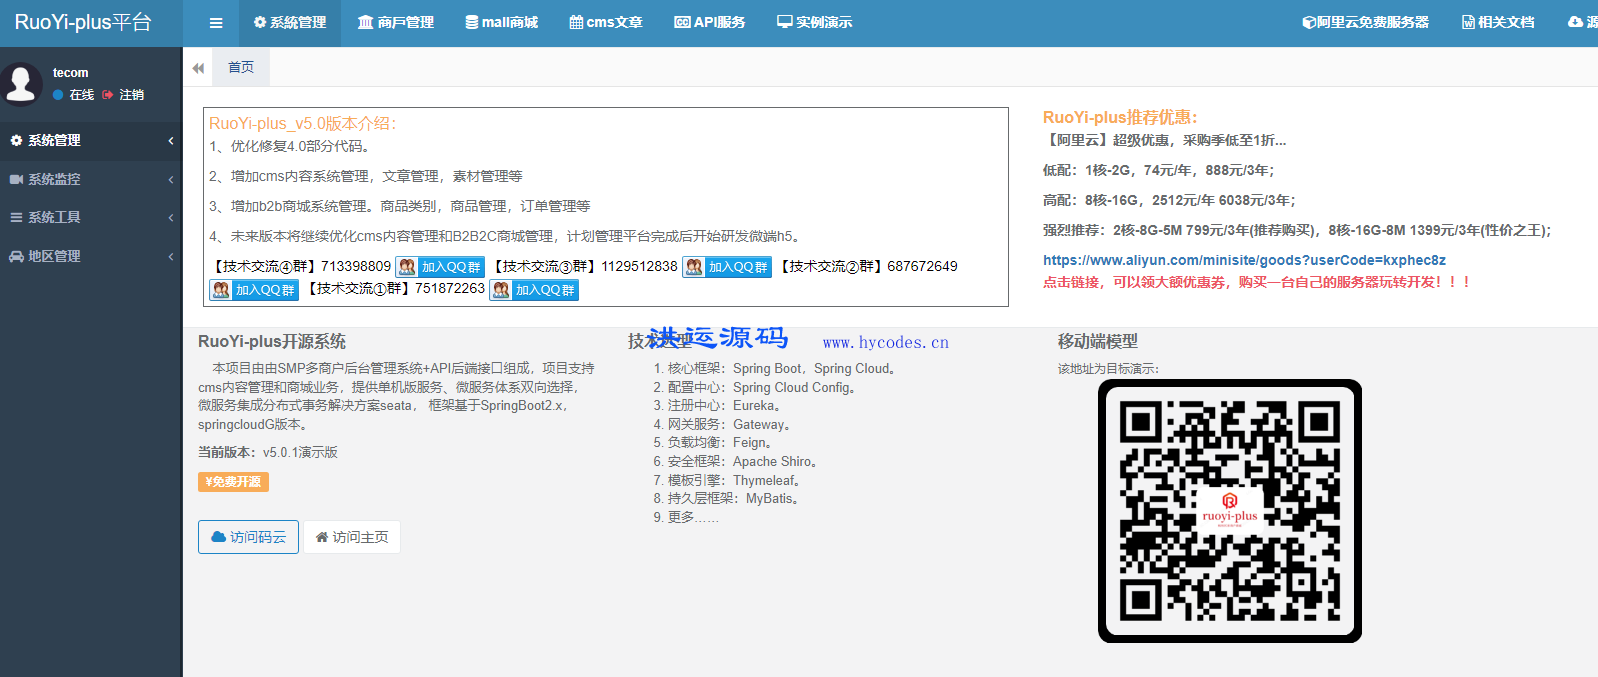Click the bars icon beside 系统工具
This screenshot has height=677, width=1598.
pos(16,218)
